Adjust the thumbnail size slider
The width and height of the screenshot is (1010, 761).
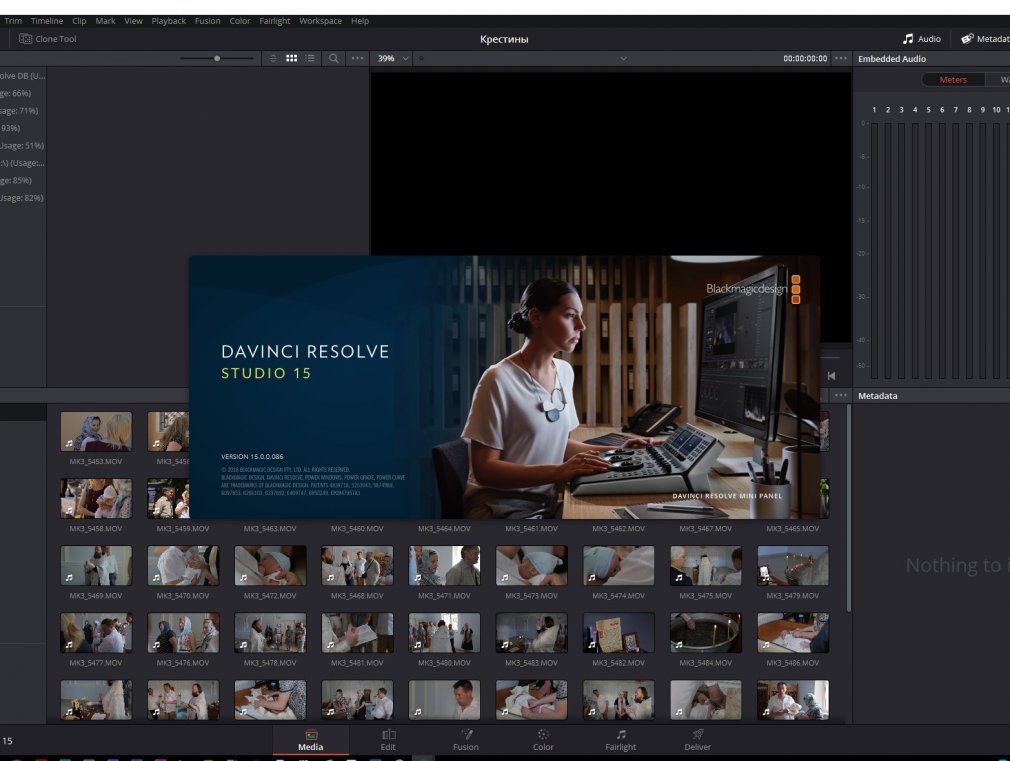pos(217,58)
